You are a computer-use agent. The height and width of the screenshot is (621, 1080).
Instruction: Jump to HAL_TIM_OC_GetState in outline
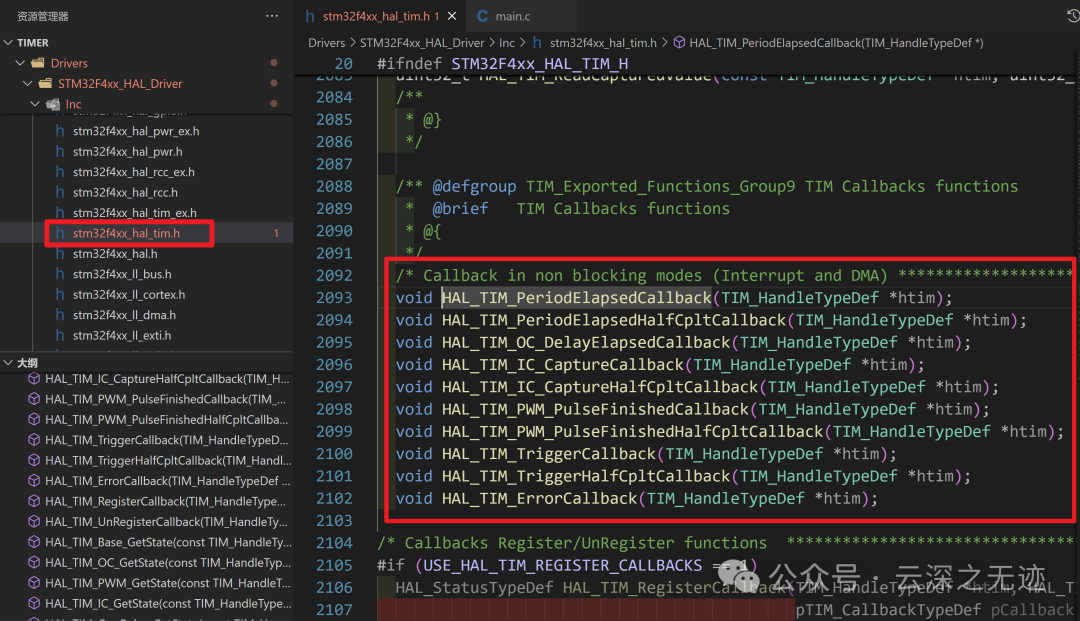click(168, 562)
